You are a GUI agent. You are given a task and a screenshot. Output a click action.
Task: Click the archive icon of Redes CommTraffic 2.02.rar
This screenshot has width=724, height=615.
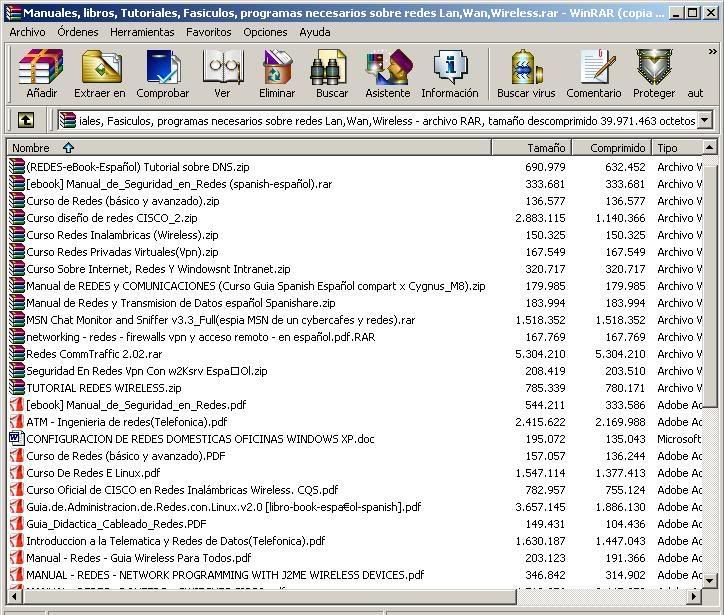[17, 353]
